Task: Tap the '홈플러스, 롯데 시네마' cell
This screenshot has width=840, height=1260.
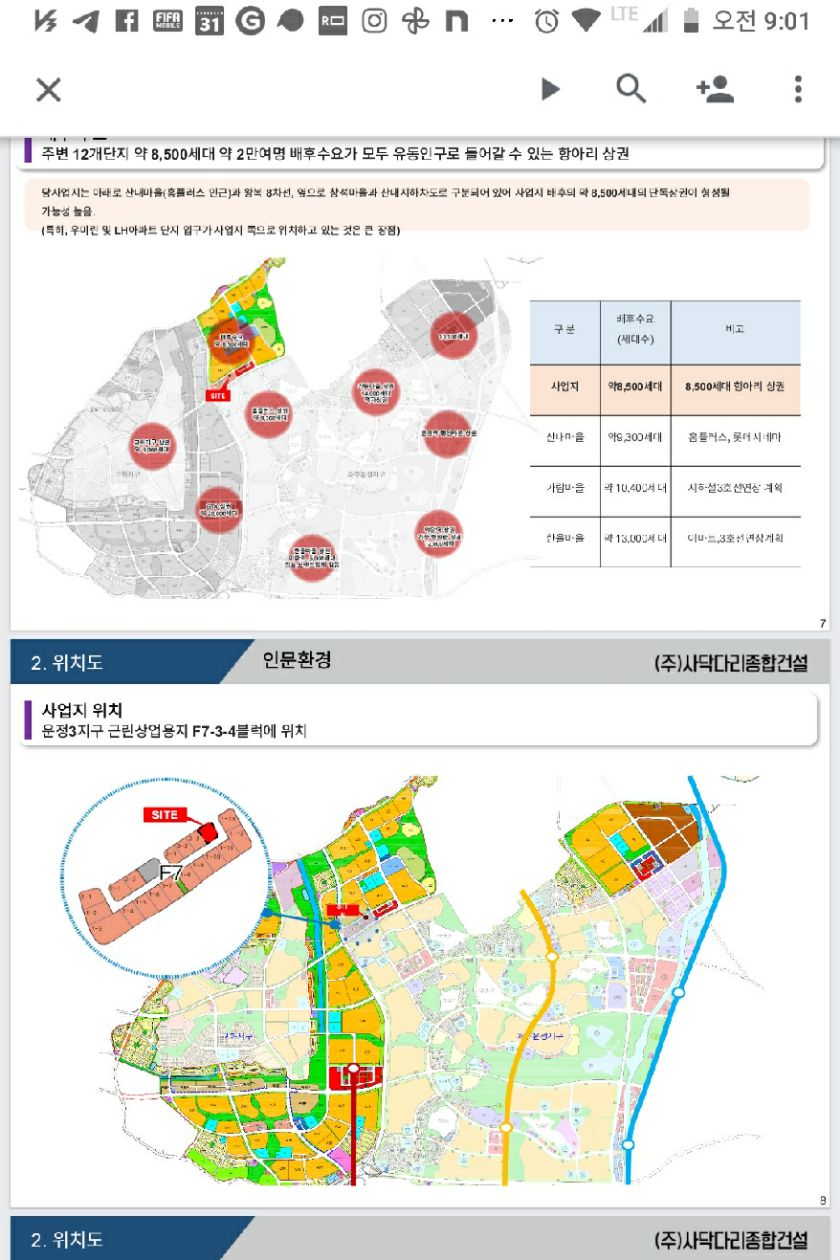Action: pos(736,441)
